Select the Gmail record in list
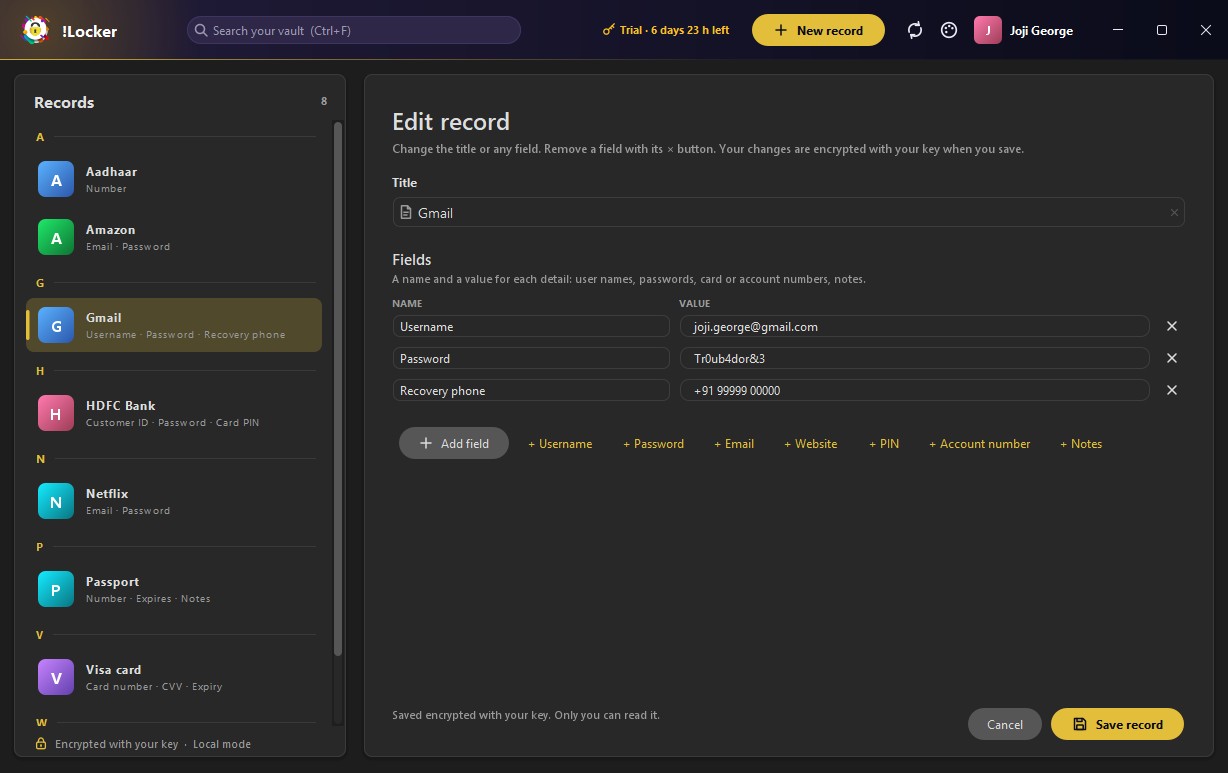 pyautogui.click(x=174, y=325)
